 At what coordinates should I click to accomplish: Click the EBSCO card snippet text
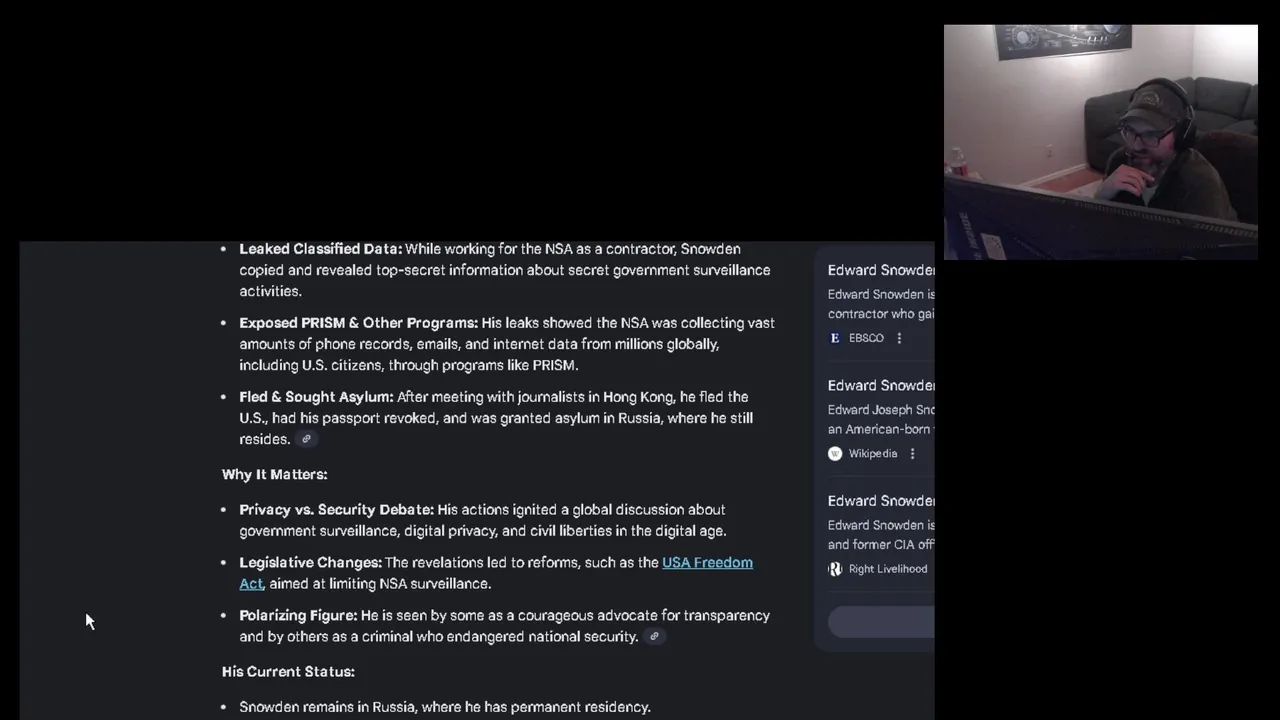881,304
